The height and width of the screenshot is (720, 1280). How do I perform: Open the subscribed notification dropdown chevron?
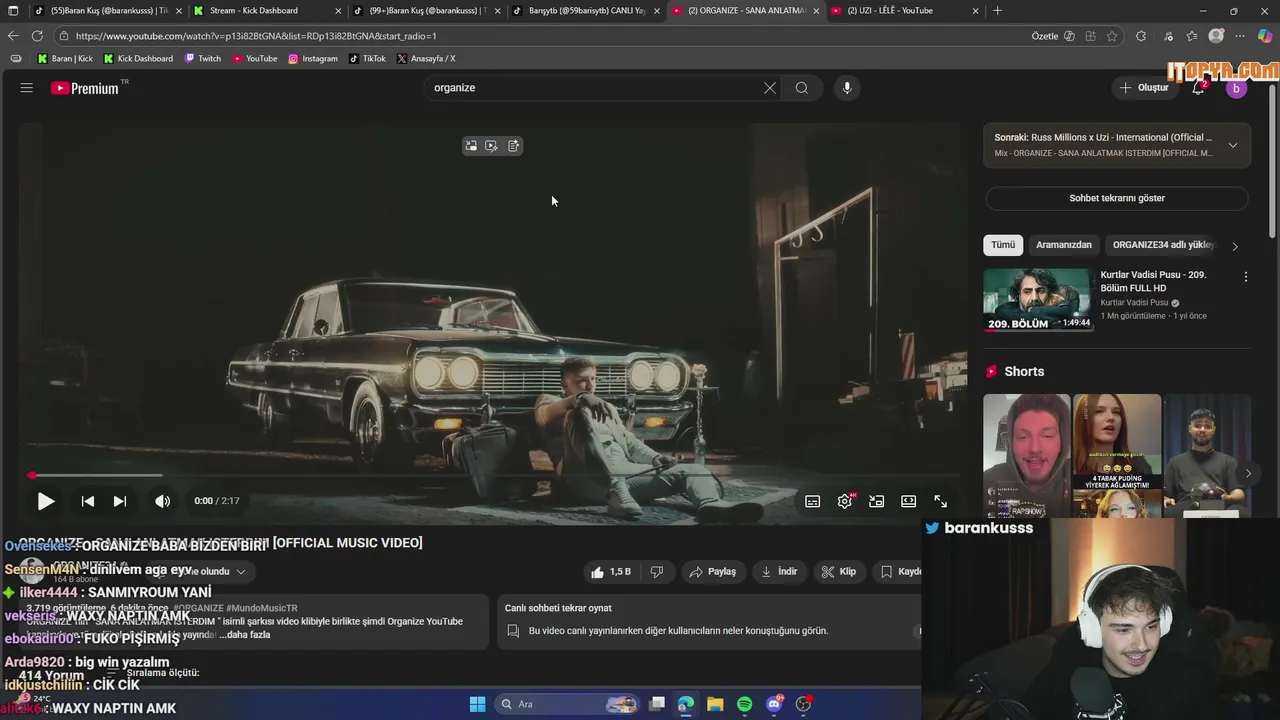pos(240,572)
